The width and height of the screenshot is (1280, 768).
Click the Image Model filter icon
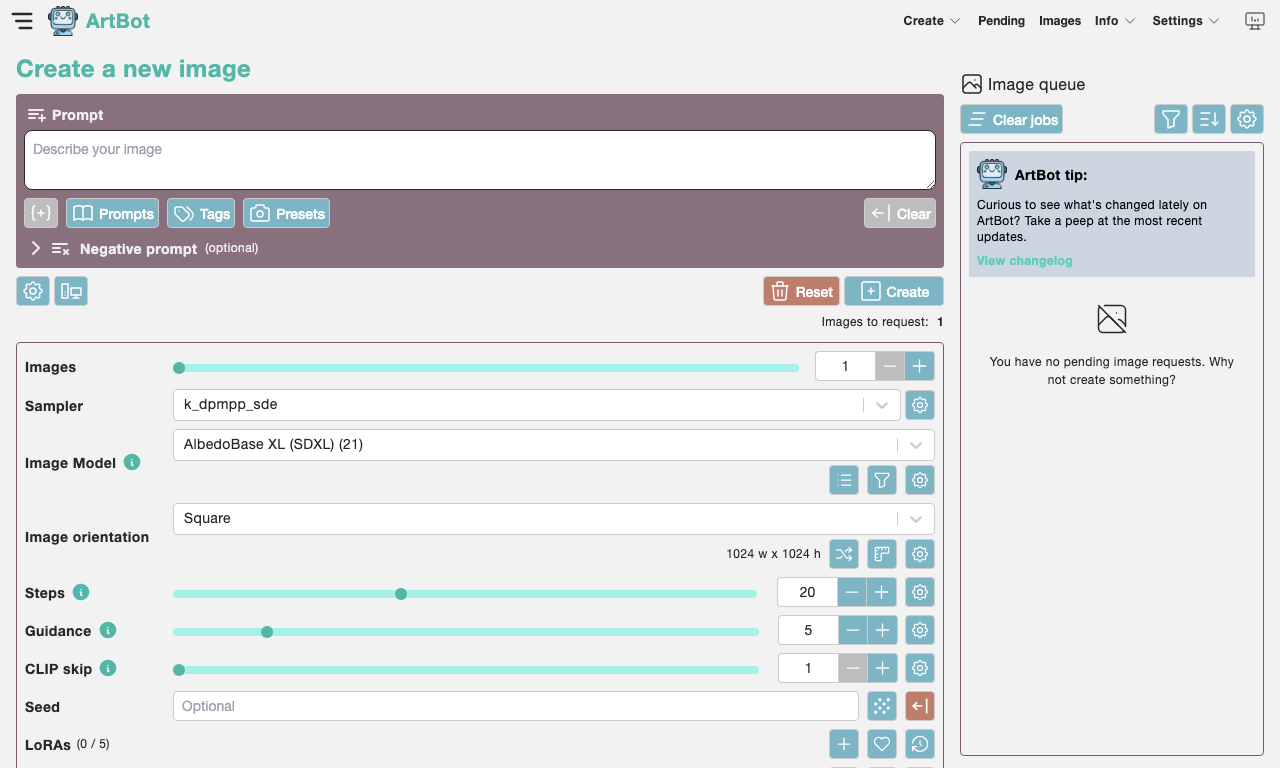coord(882,480)
